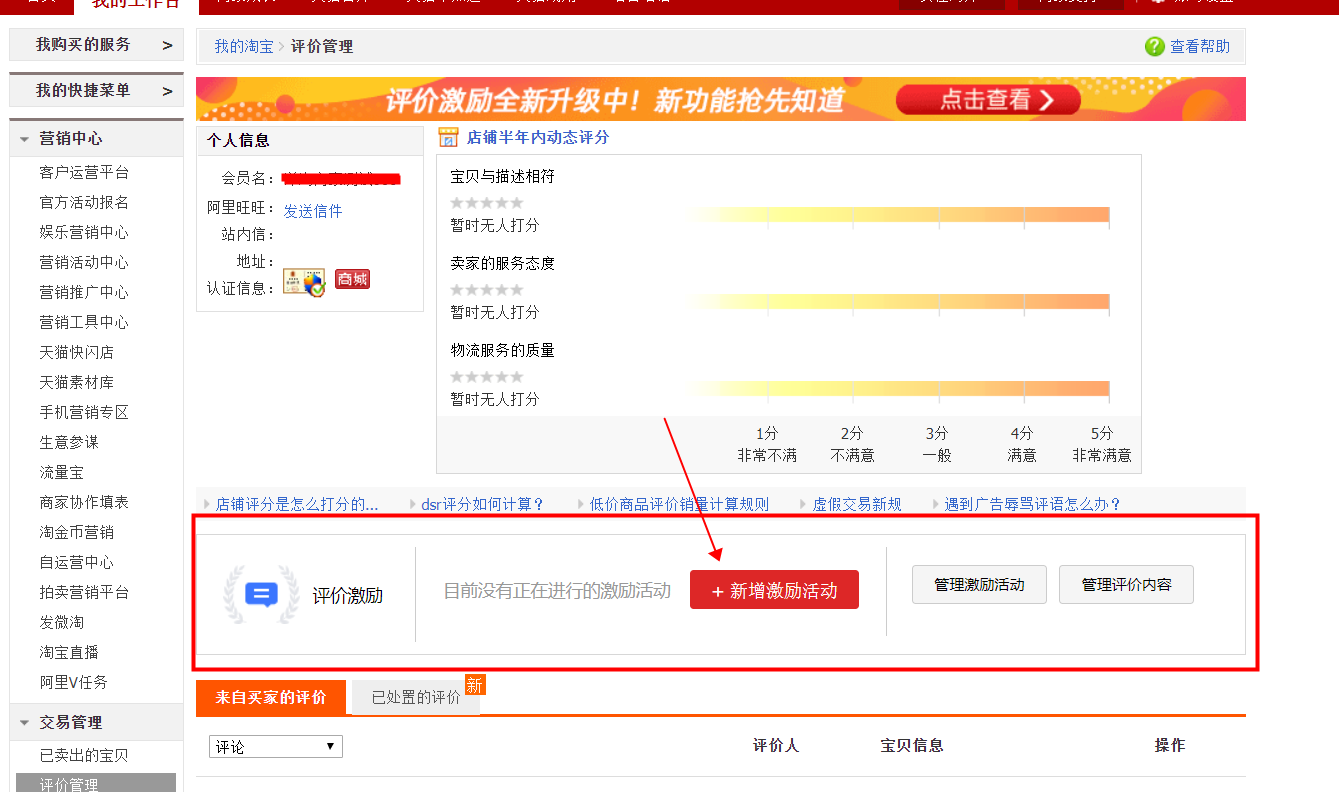Expand the 我购买的服务 menu

(96, 45)
